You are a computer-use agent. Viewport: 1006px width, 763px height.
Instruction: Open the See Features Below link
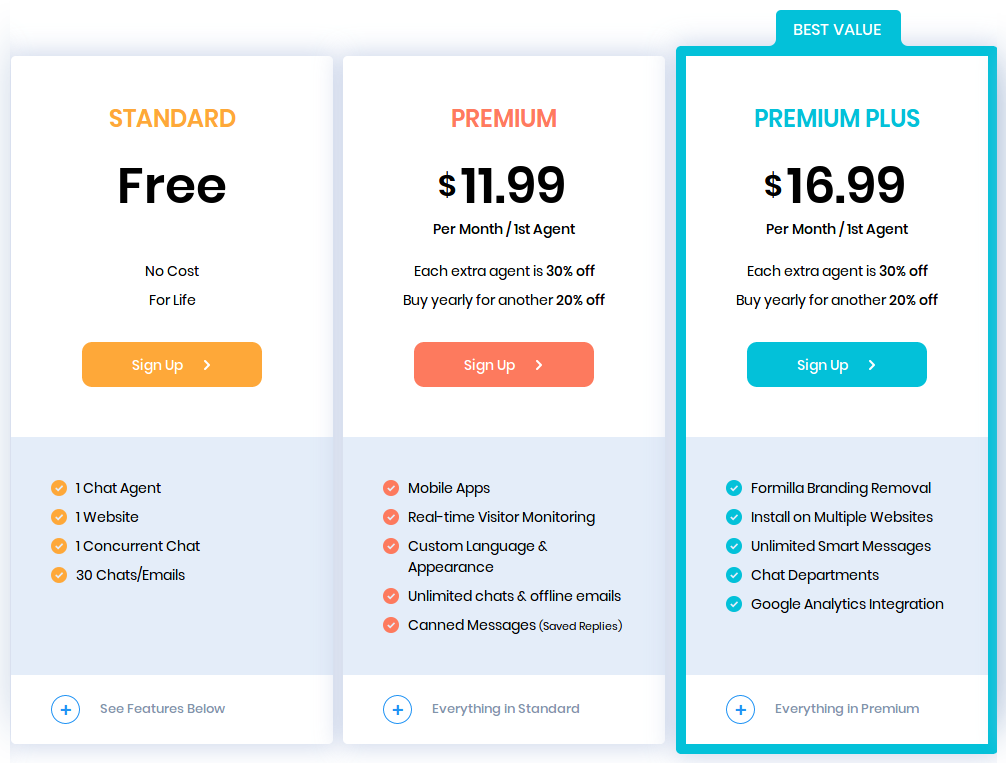click(x=162, y=709)
